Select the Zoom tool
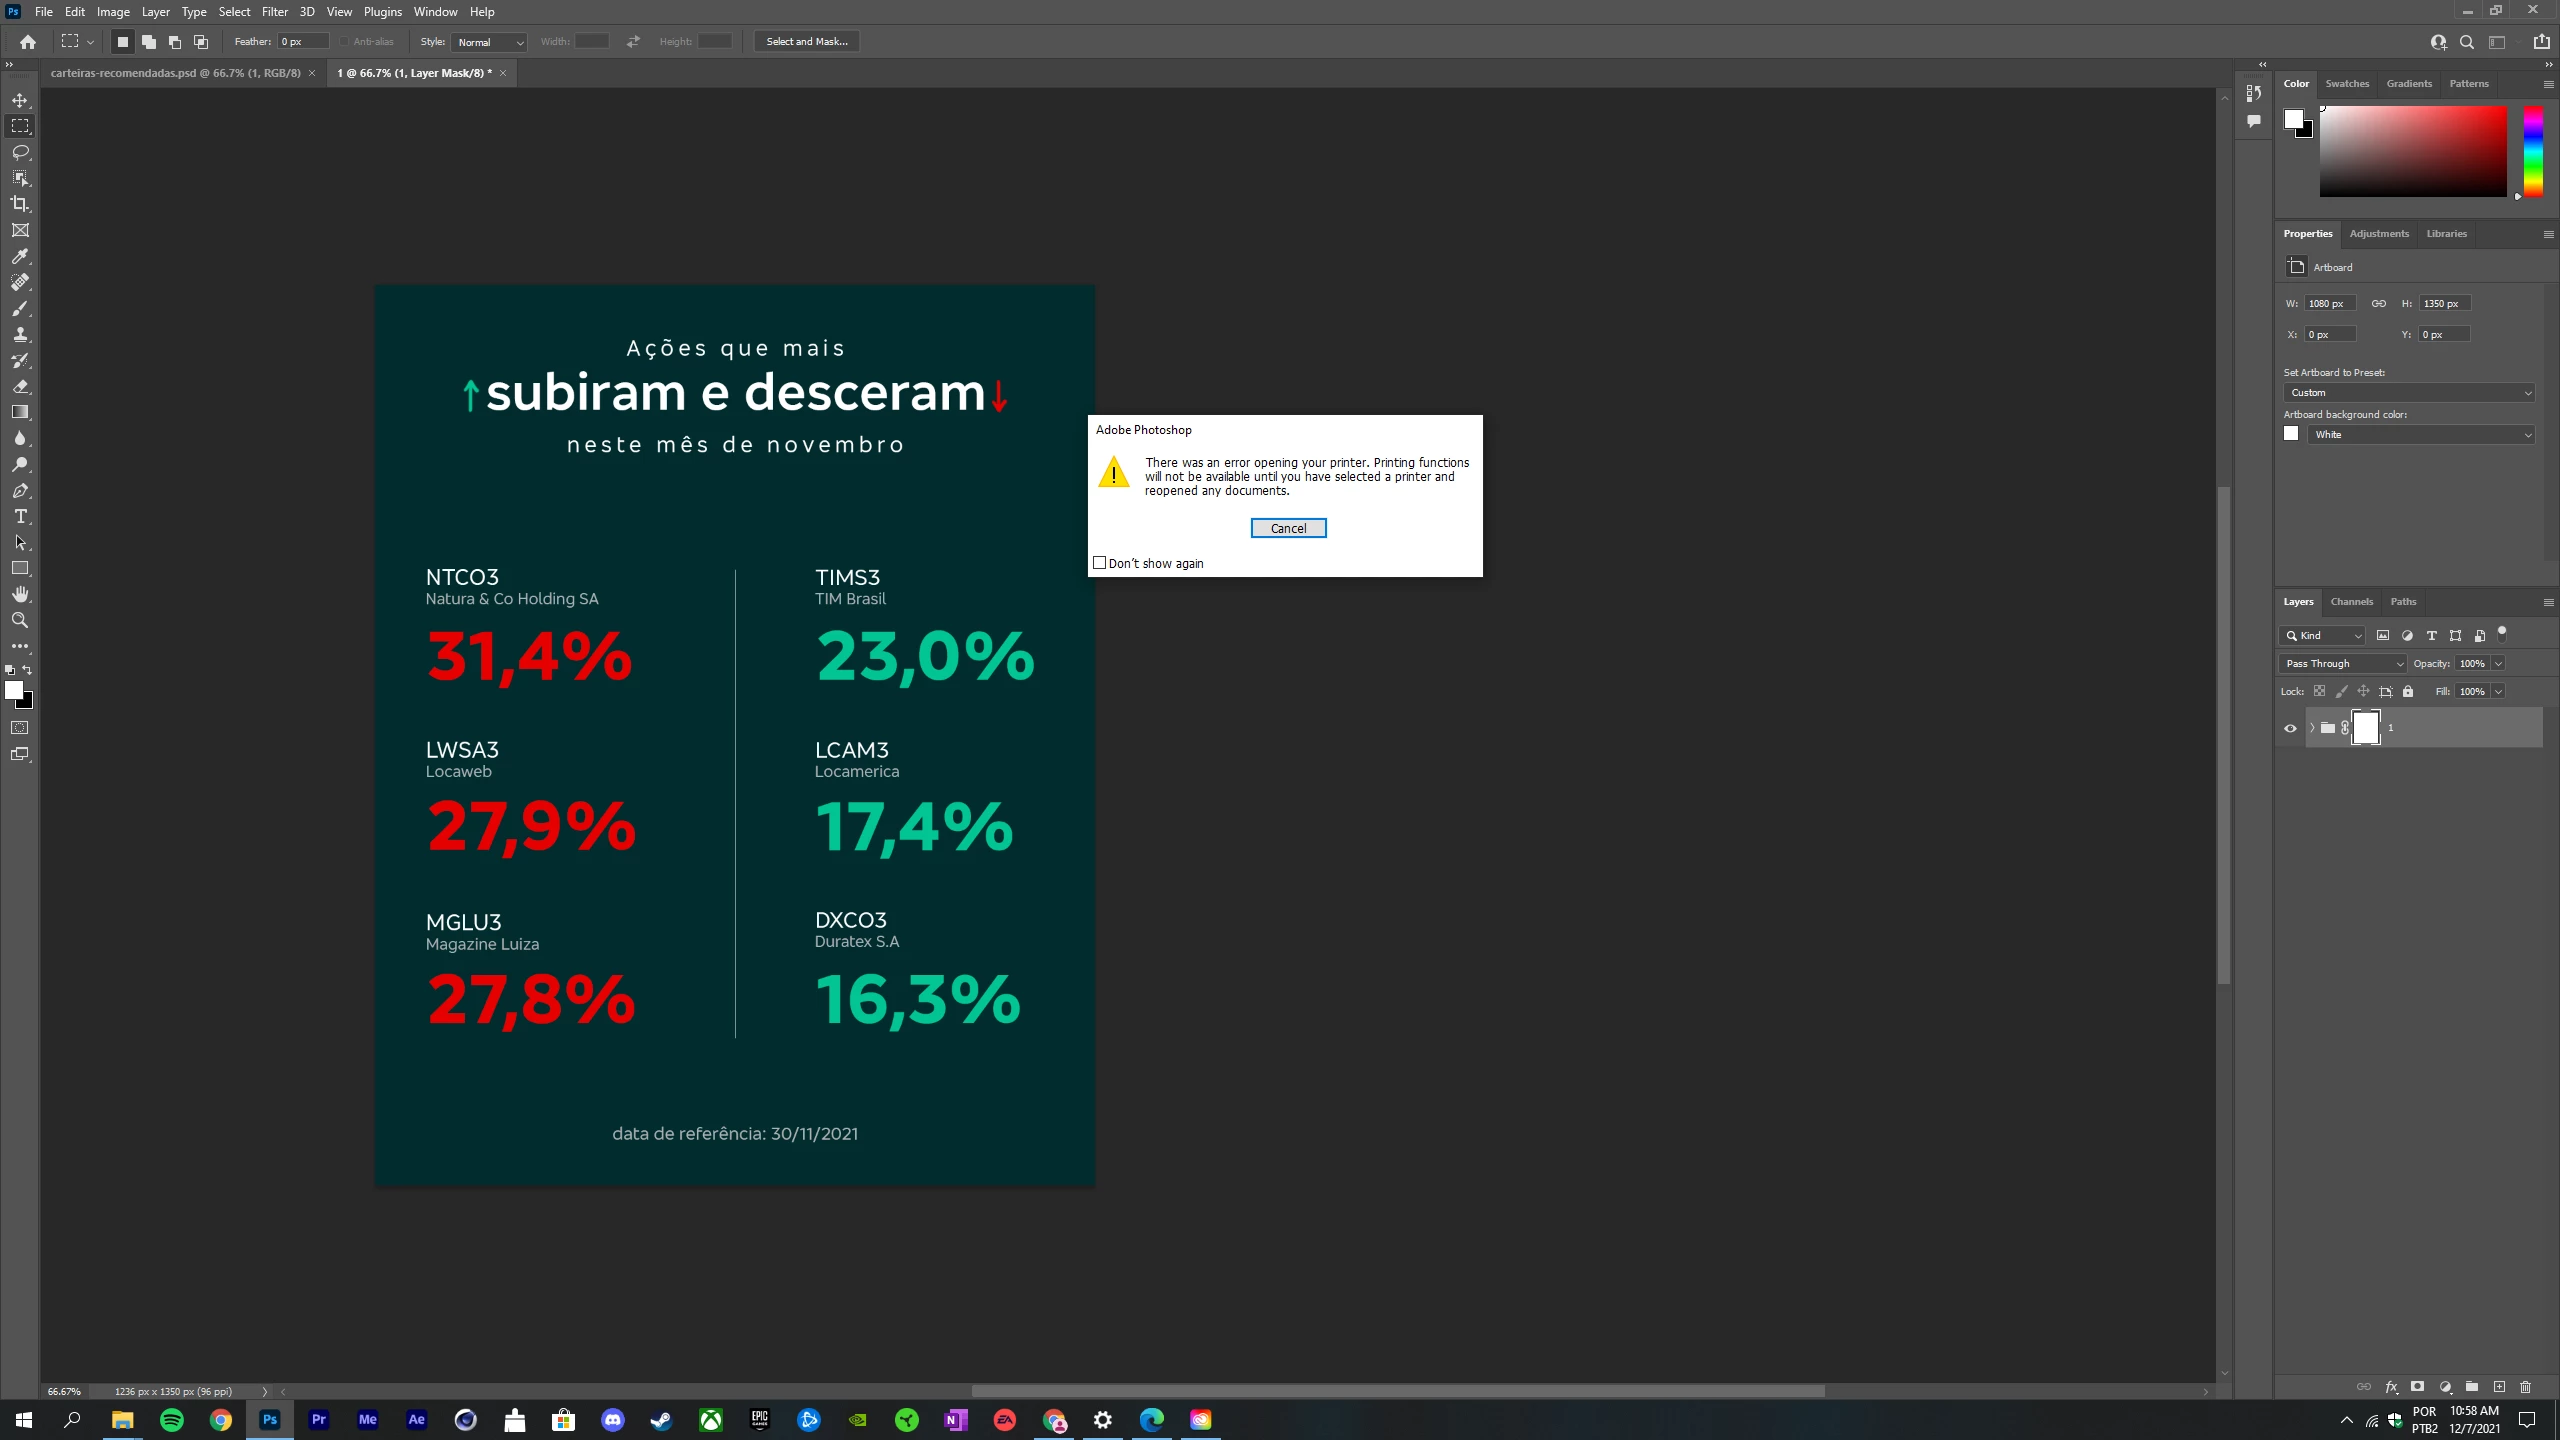 20,620
